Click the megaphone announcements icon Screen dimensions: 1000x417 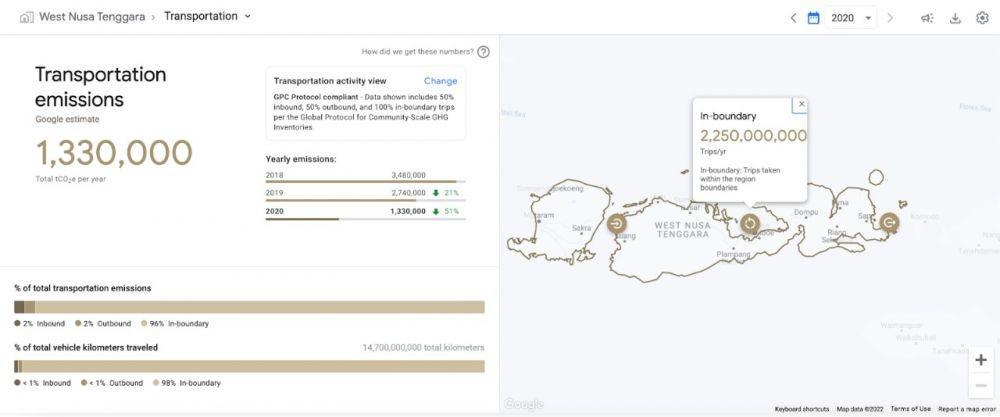click(927, 18)
